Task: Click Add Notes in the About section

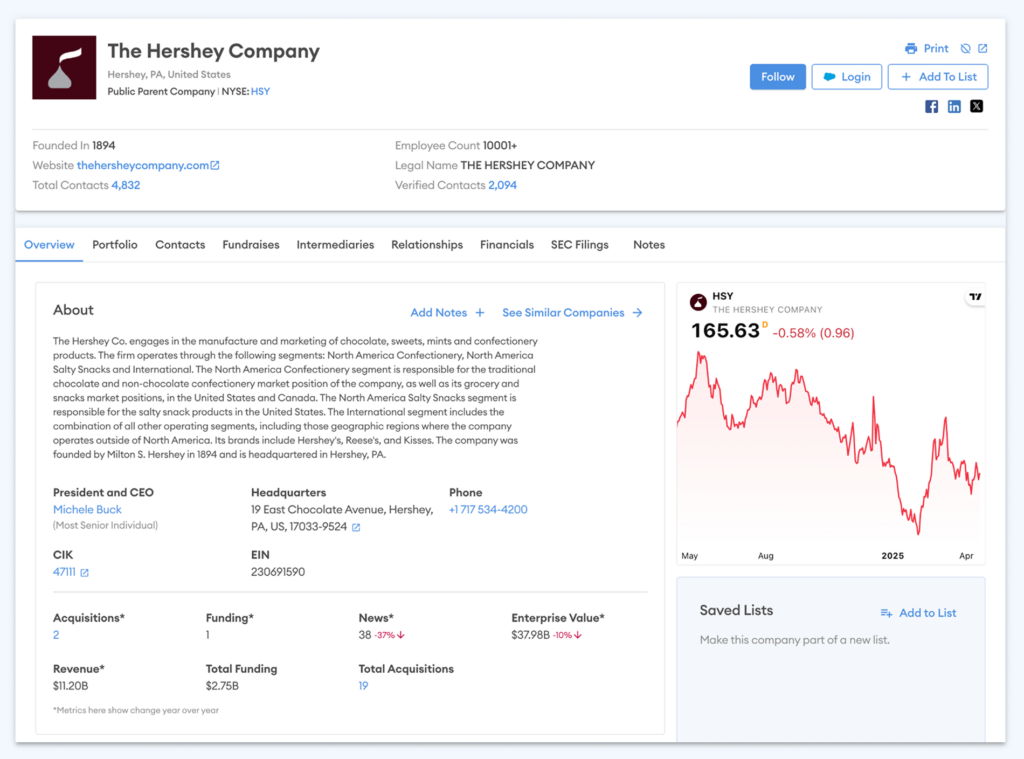Action: [447, 313]
